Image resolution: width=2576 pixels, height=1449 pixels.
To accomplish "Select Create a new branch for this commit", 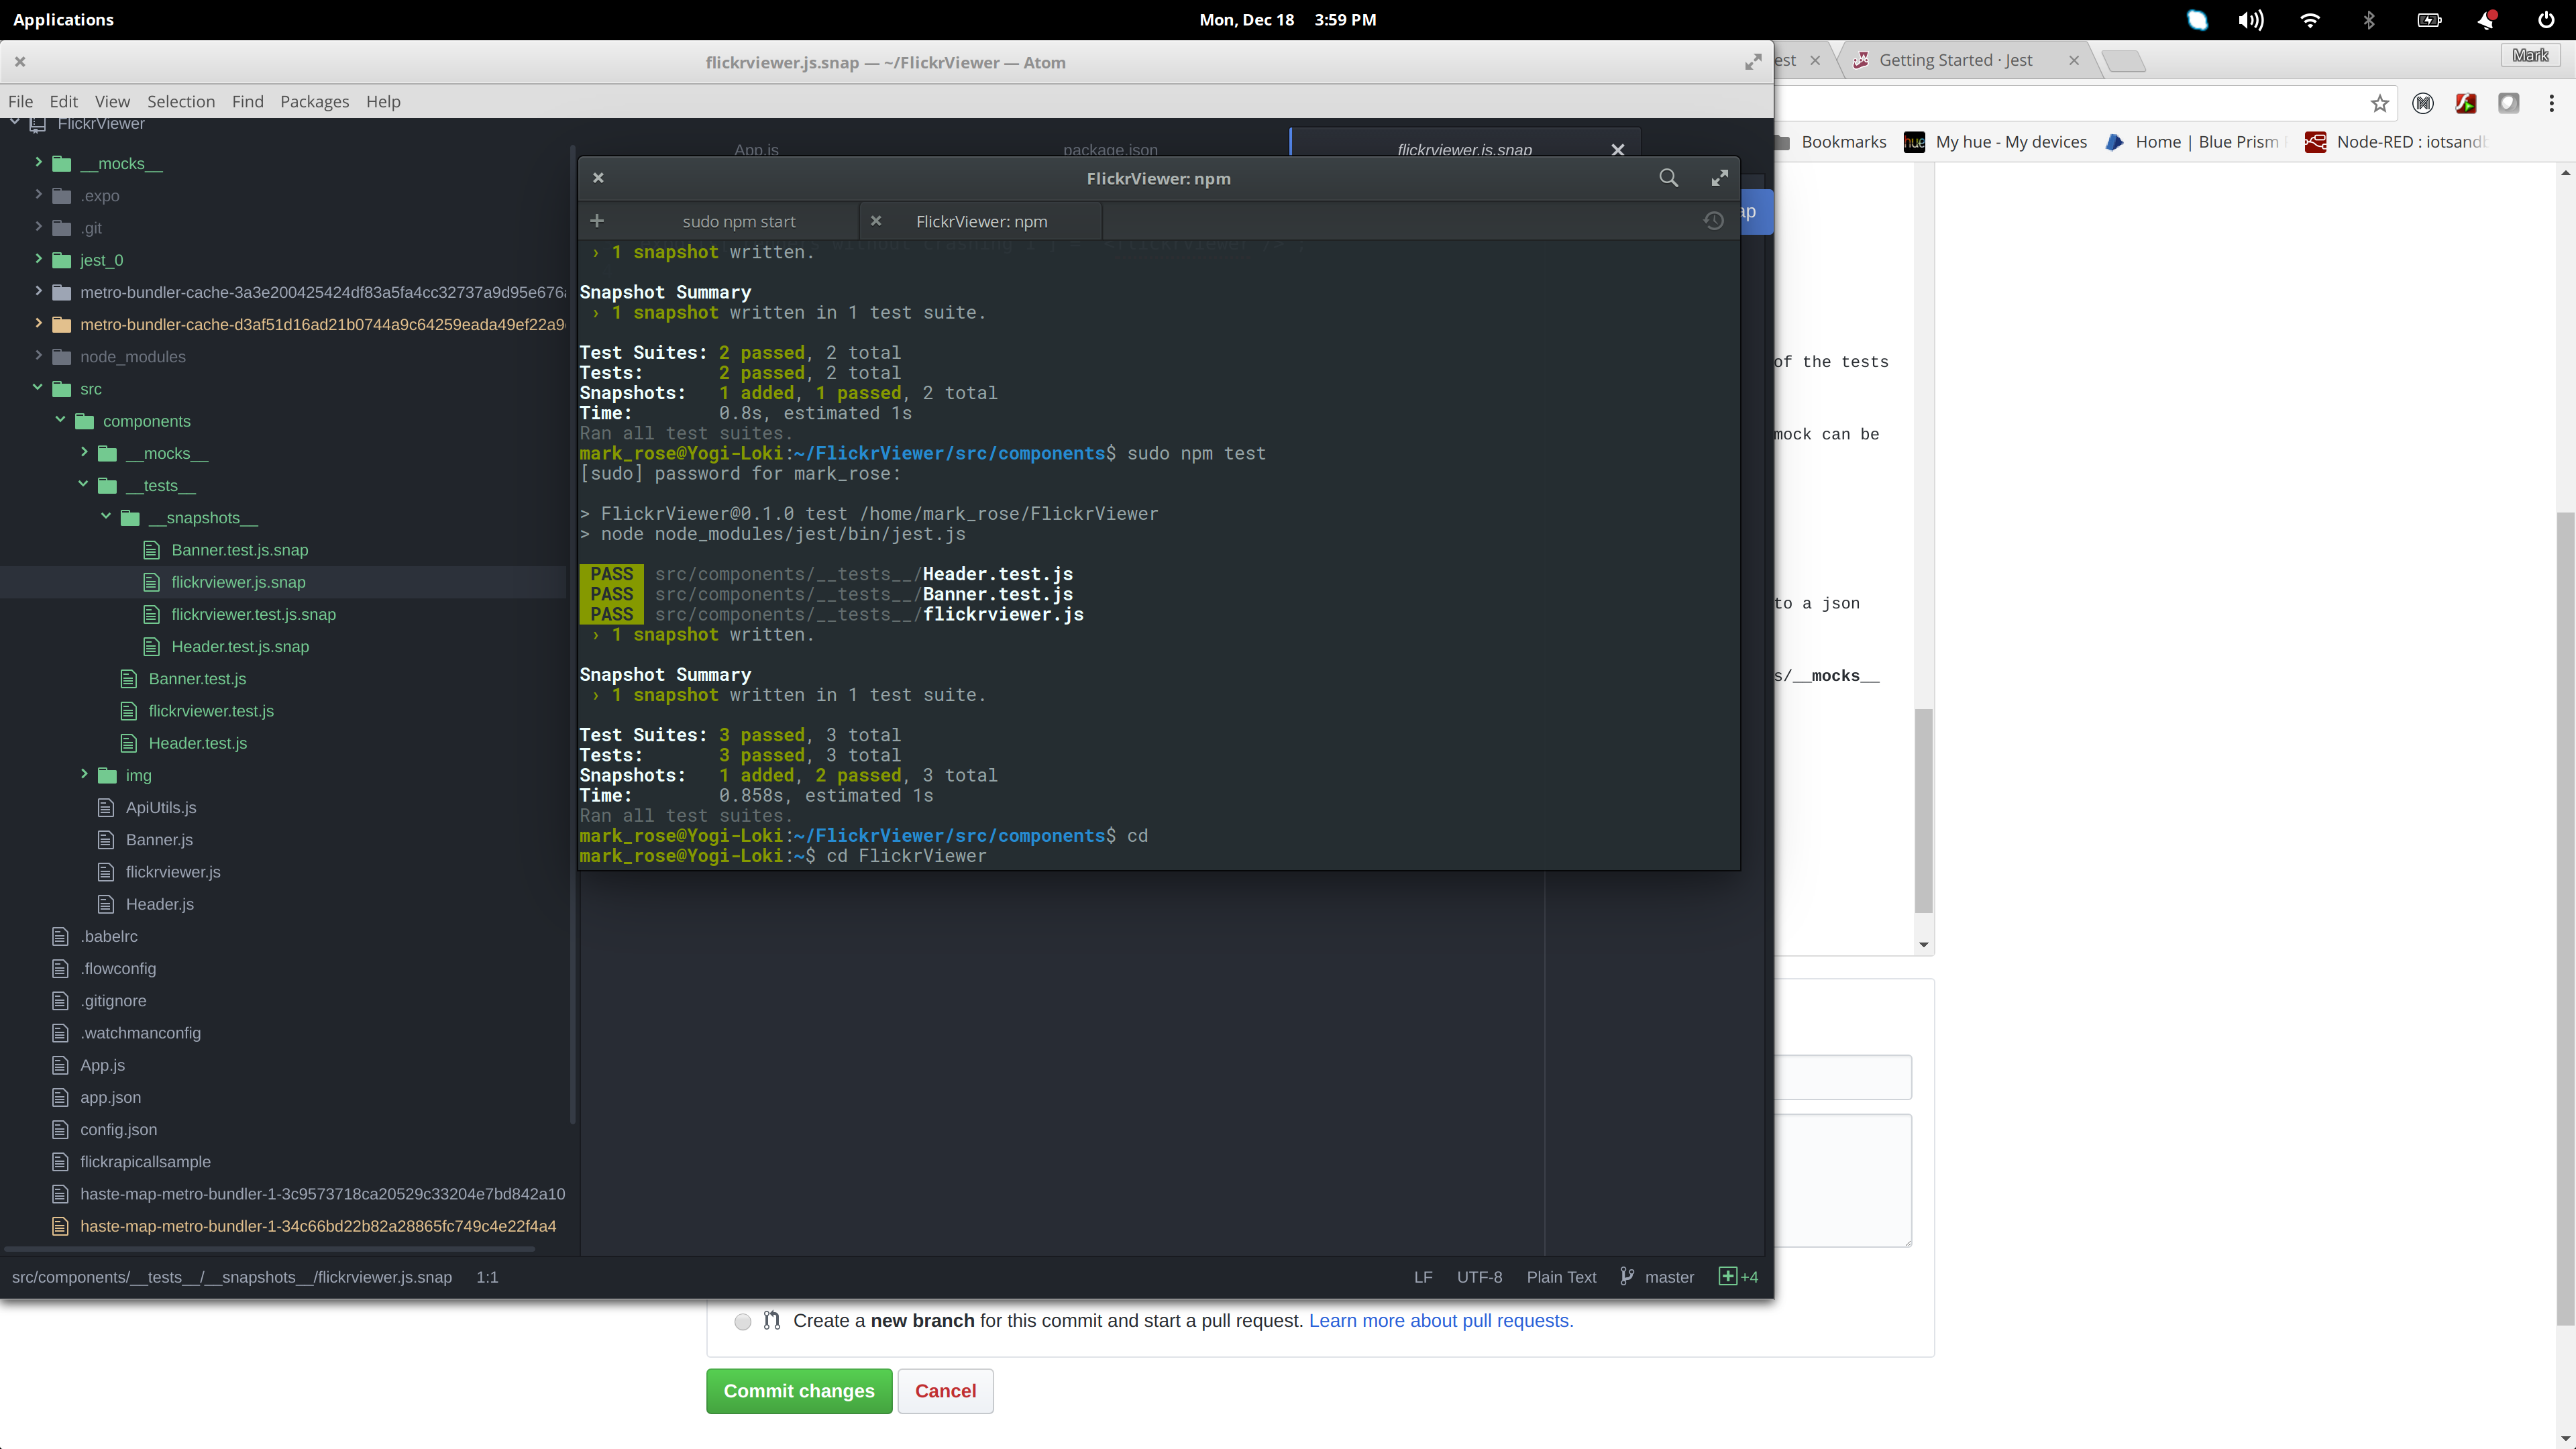I will click(742, 1321).
